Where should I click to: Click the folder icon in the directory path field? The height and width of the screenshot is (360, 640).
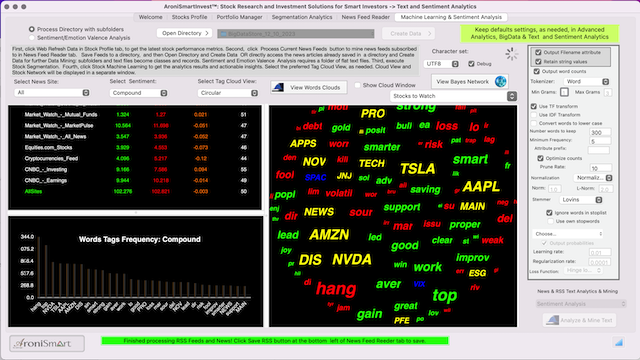[x=223, y=34]
